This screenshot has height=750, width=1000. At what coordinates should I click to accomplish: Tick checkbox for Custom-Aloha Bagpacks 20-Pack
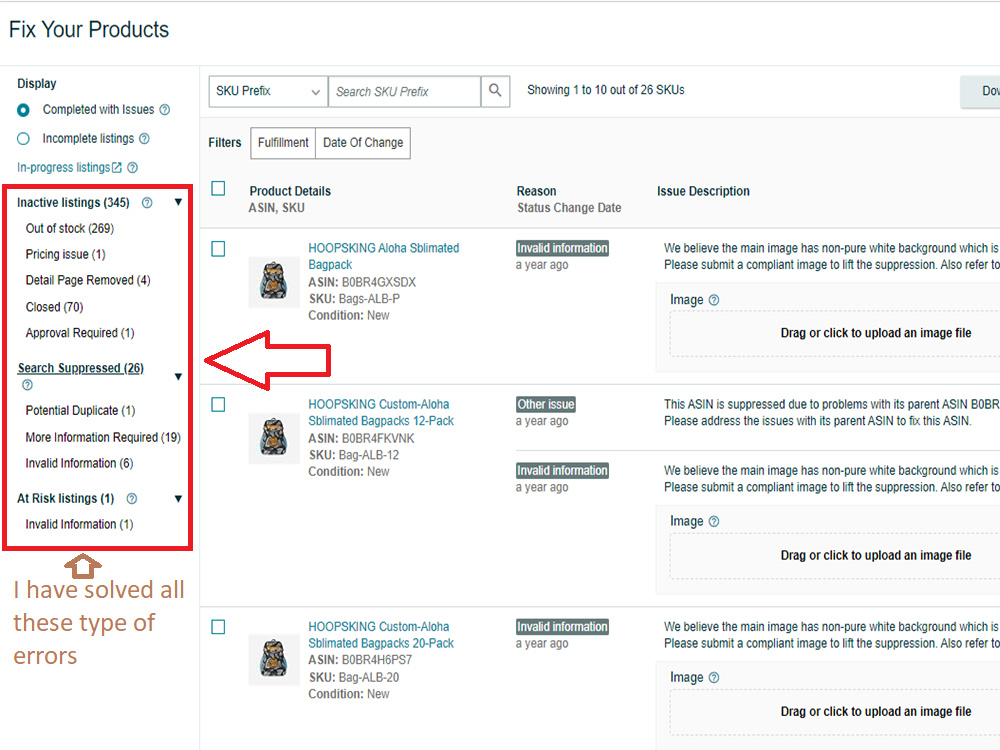[218, 627]
